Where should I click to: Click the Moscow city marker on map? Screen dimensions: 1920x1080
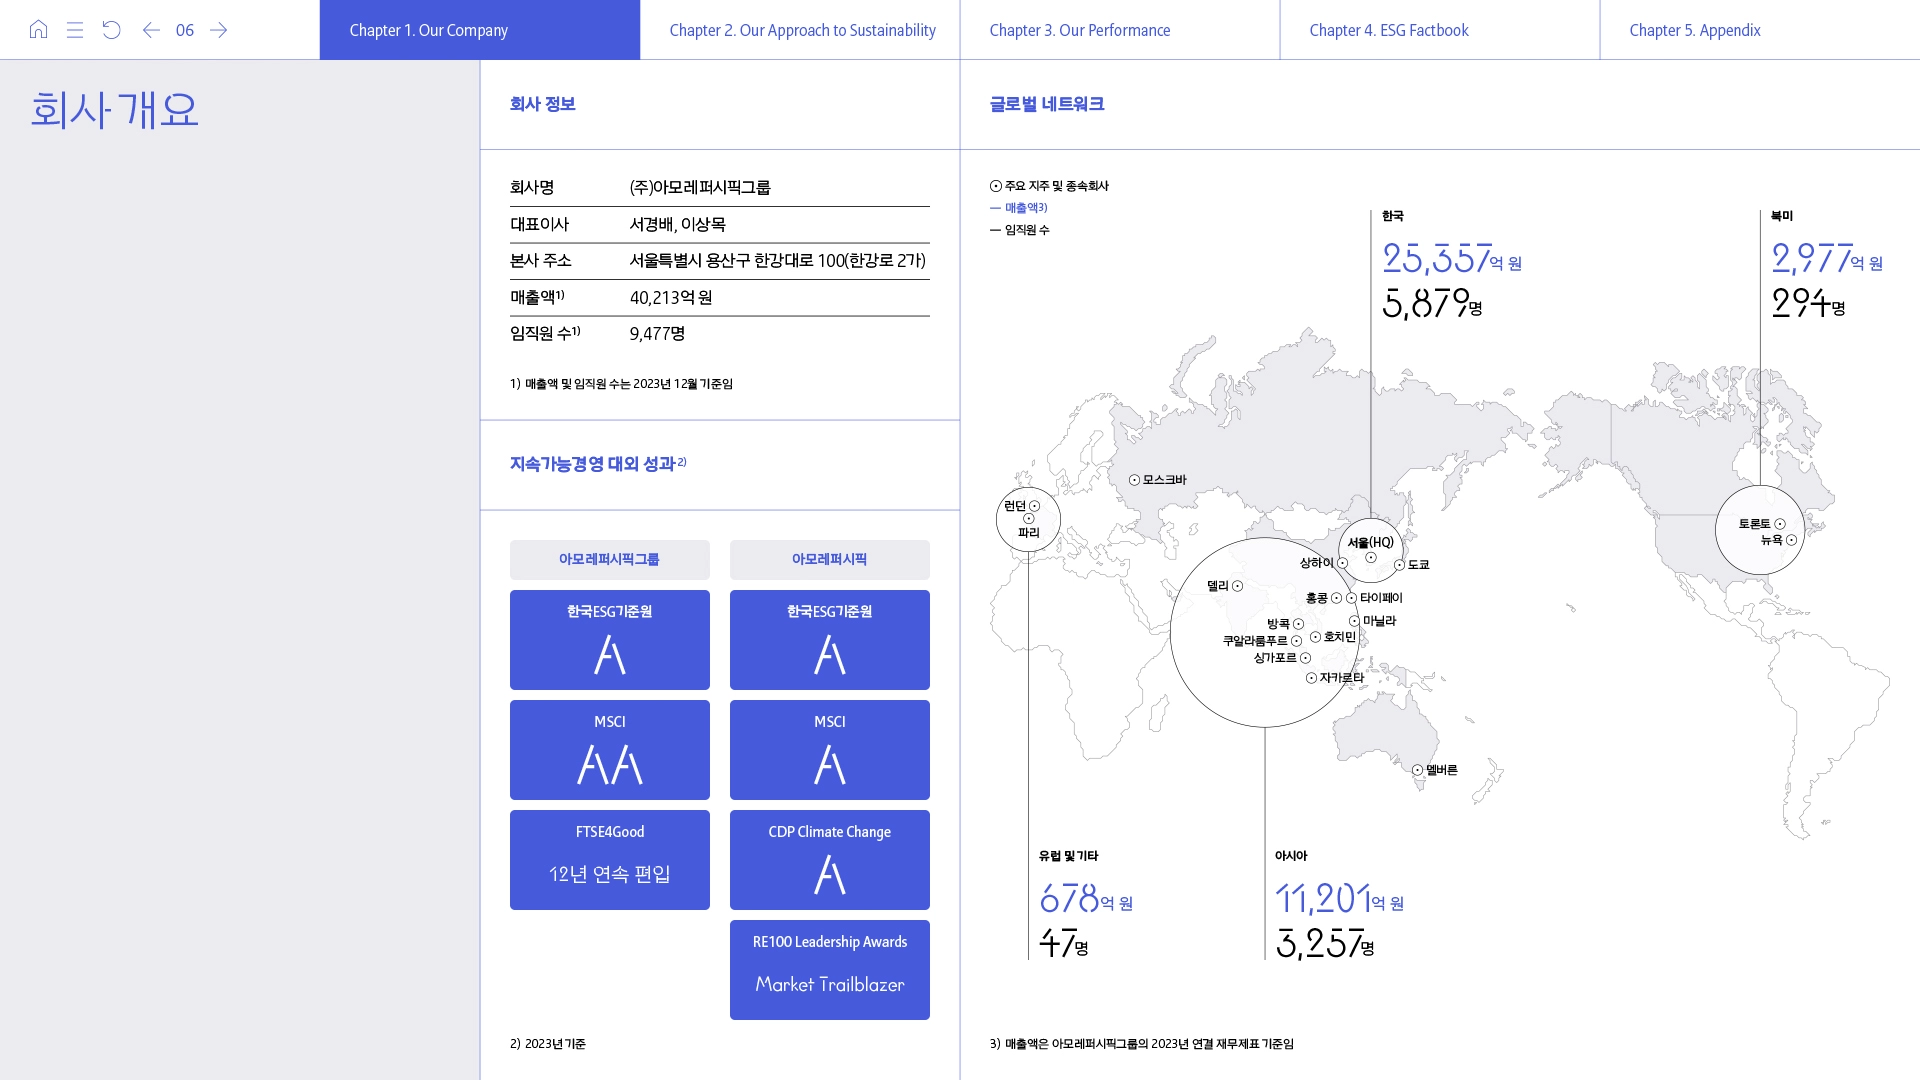pyautogui.click(x=1134, y=480)
